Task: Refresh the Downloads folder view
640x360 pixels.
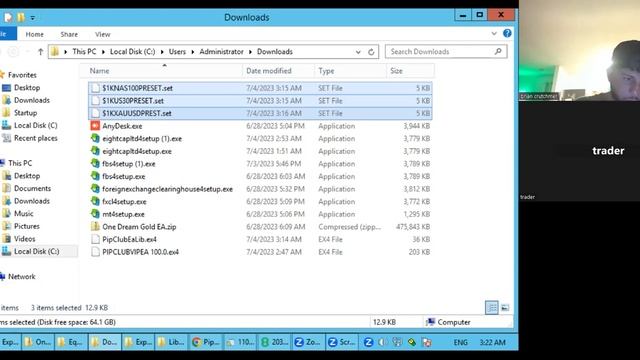Action: [x=371, y=52]
